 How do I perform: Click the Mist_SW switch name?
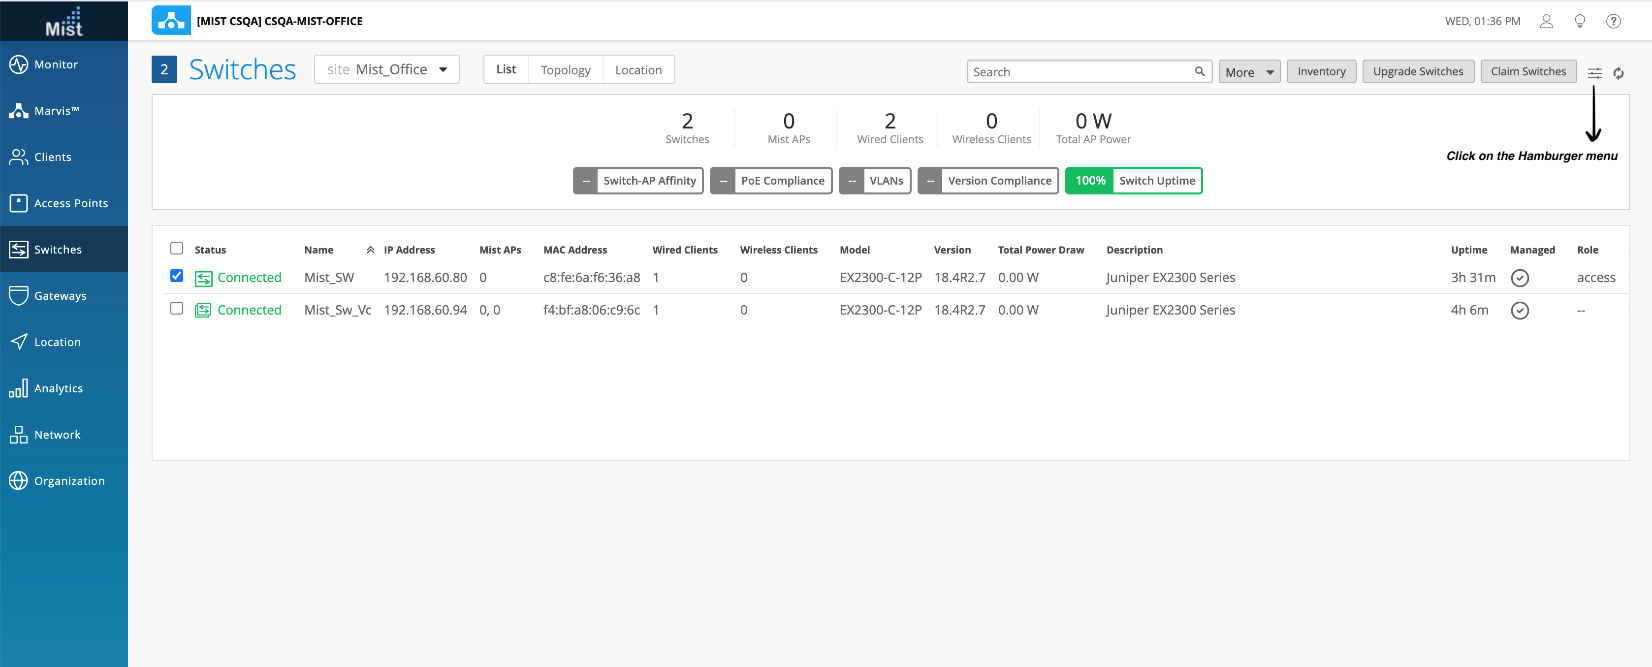click(x=329, y=278)
